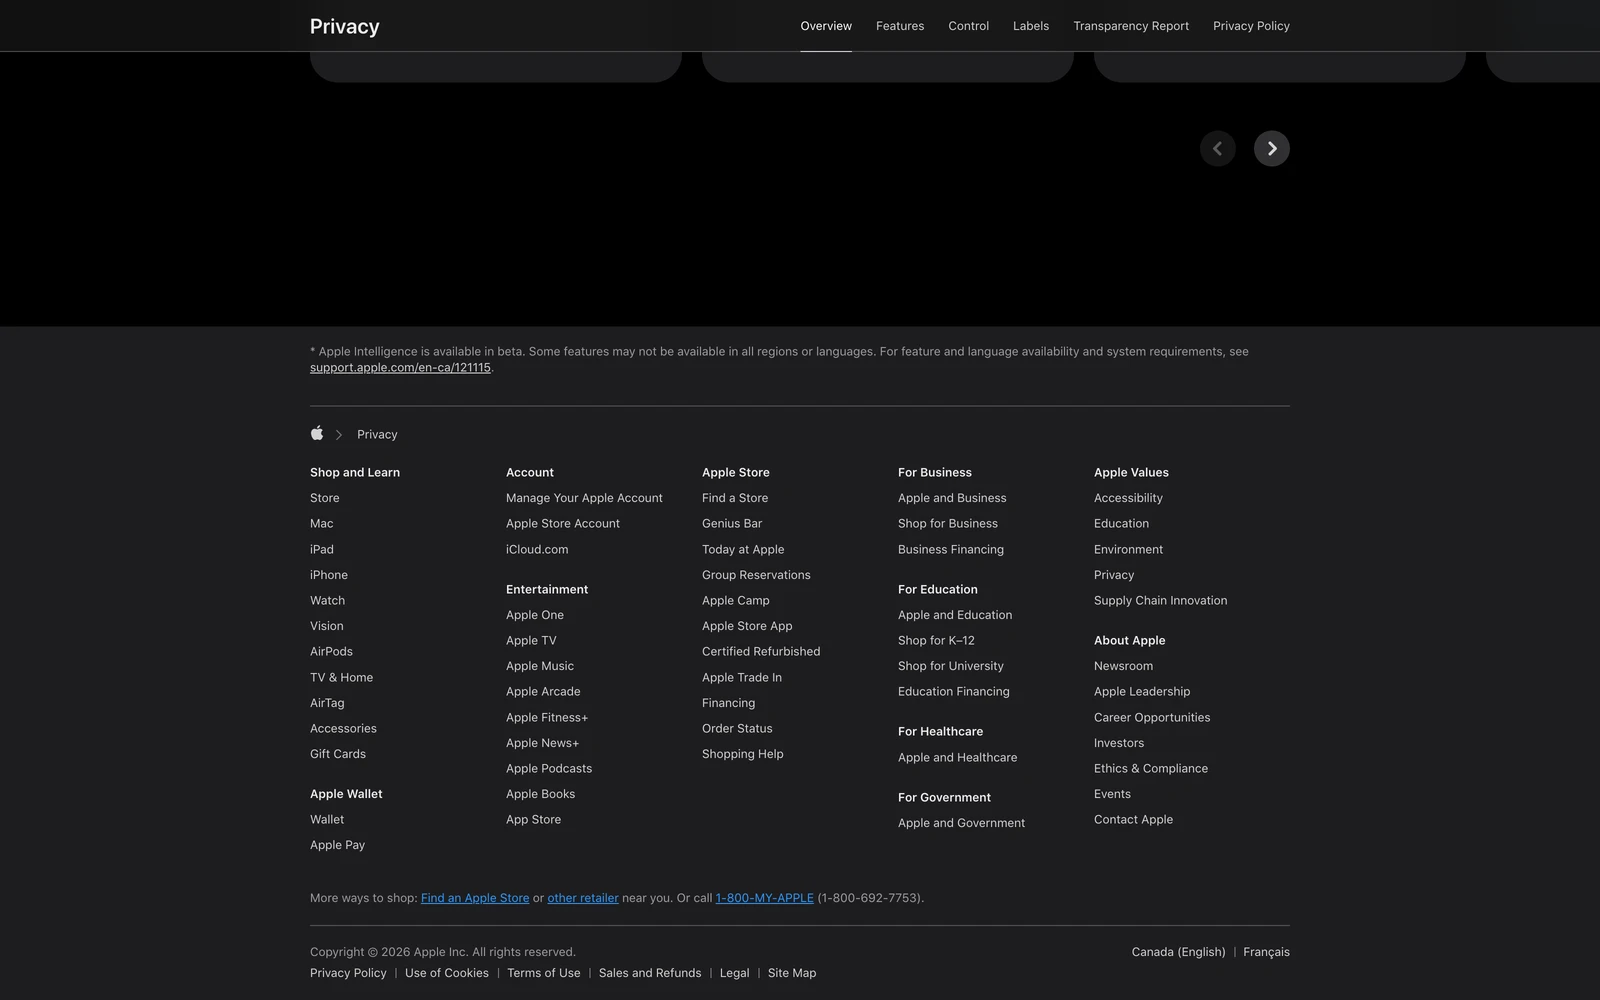Click the Apple logo breadcrumb icon

(x=317, y=434)
